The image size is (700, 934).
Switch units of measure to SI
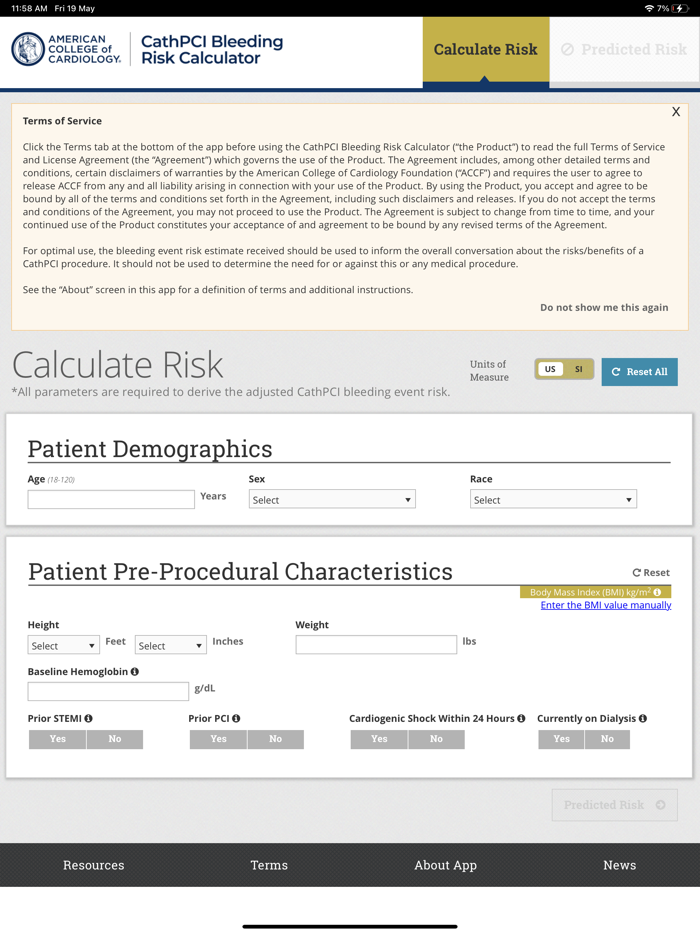(577, 369)
